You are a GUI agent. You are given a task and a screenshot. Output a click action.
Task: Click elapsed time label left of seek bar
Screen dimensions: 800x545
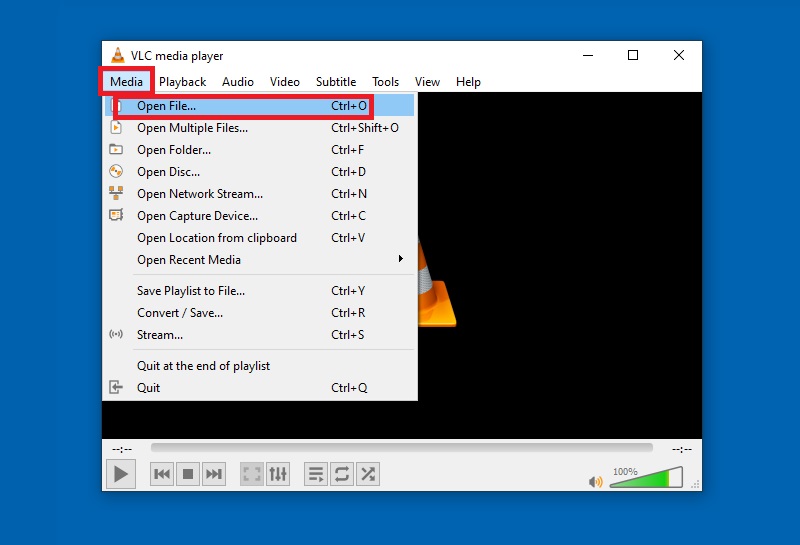(122, 449)
